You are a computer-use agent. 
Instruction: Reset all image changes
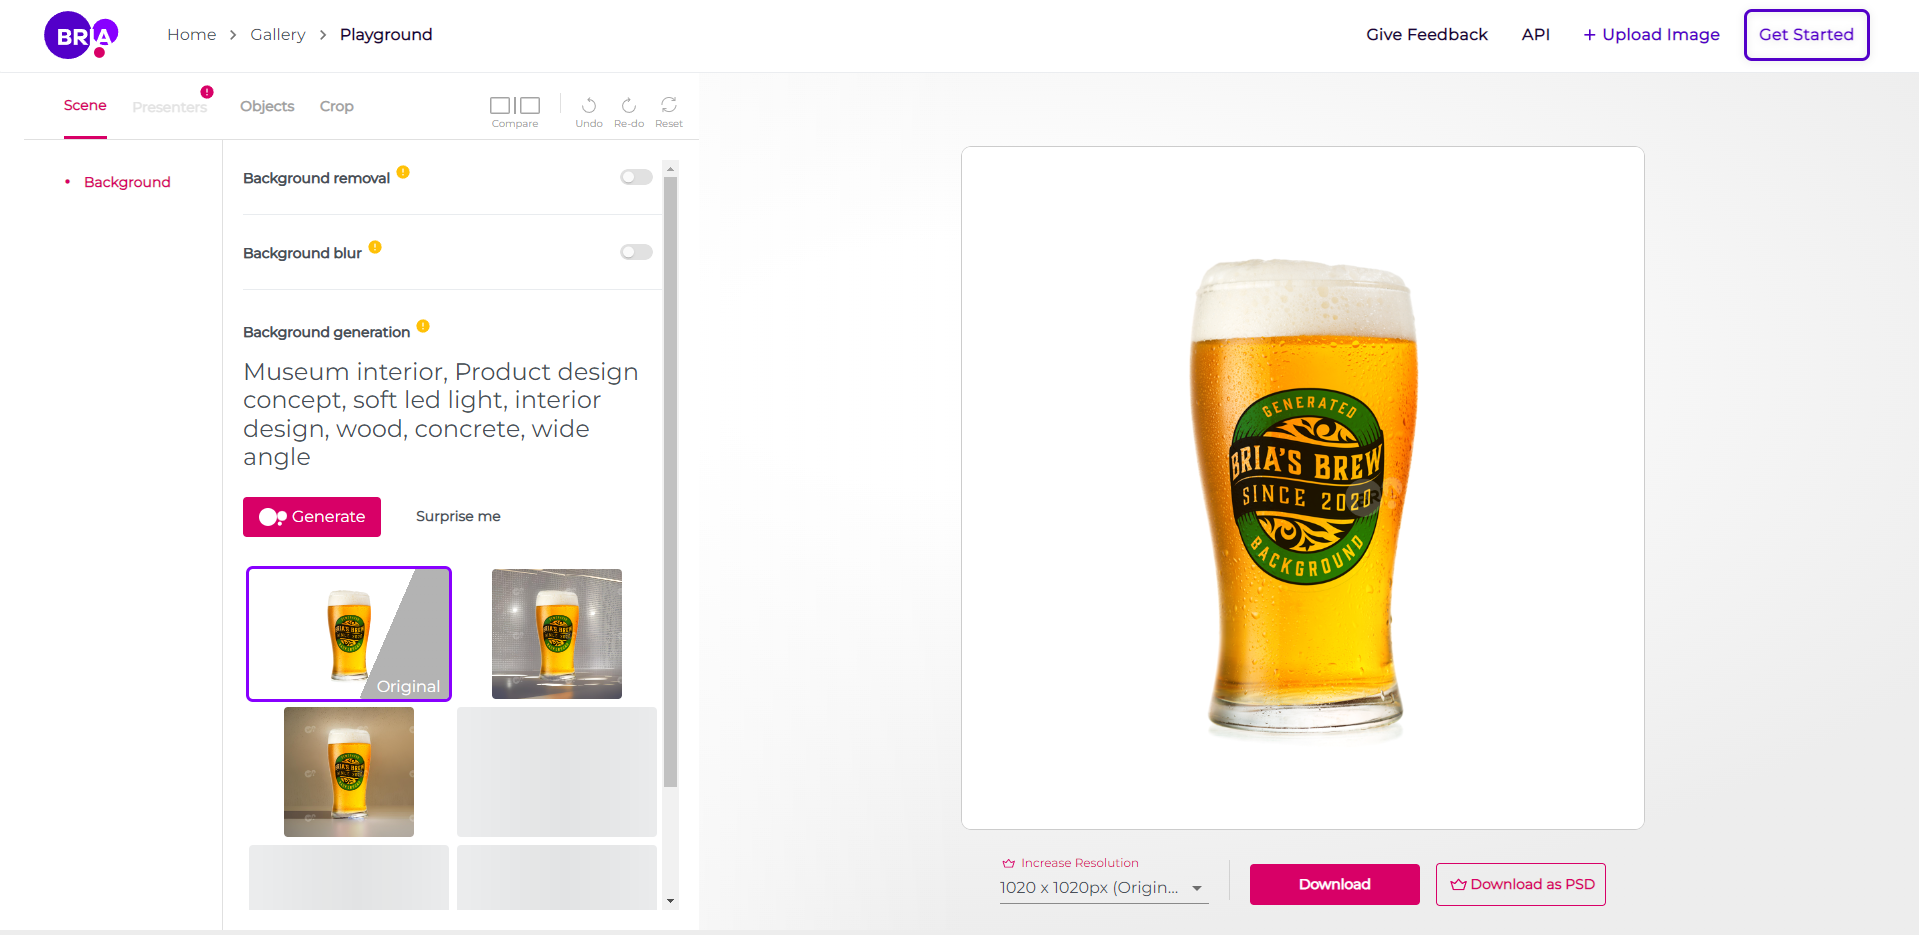pos(669,106)
